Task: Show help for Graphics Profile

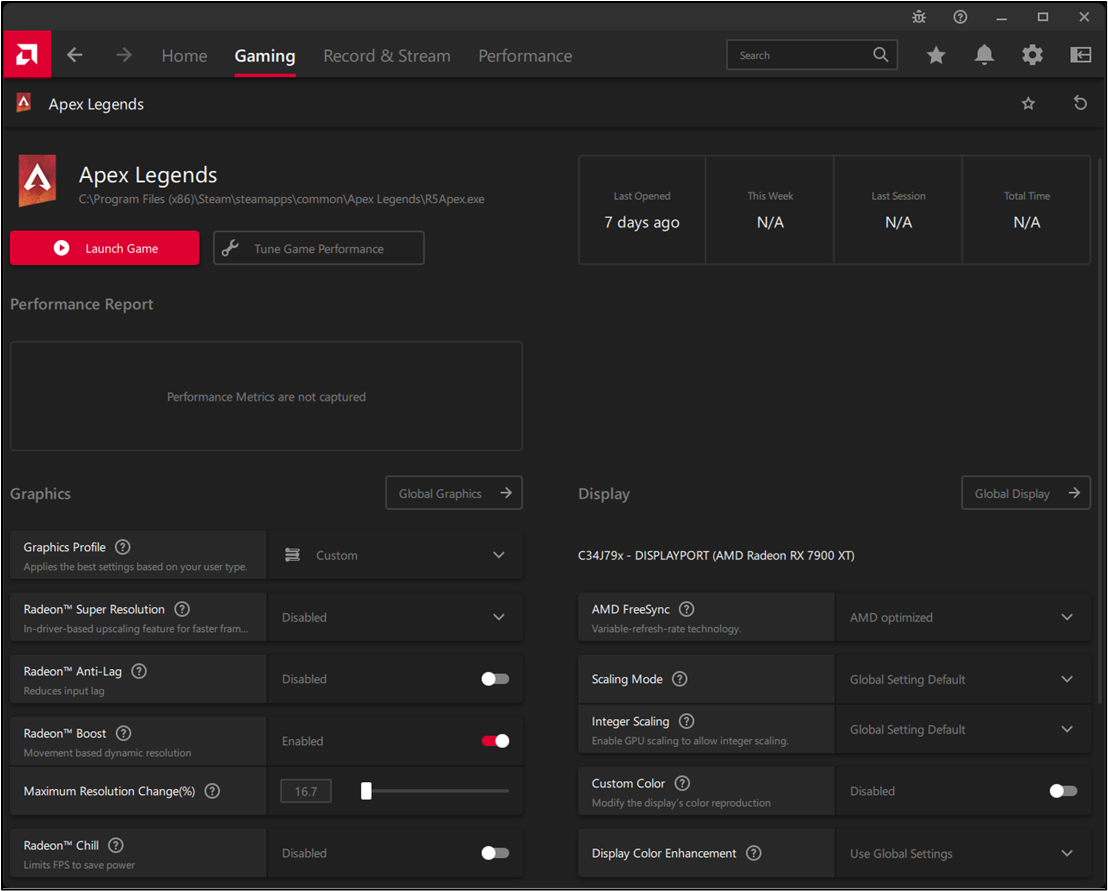Action: [x=122, y=547]
